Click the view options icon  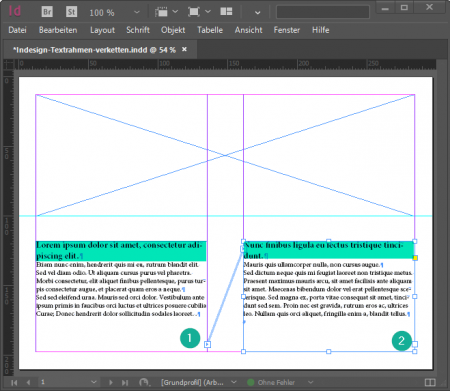pos(162,12)
